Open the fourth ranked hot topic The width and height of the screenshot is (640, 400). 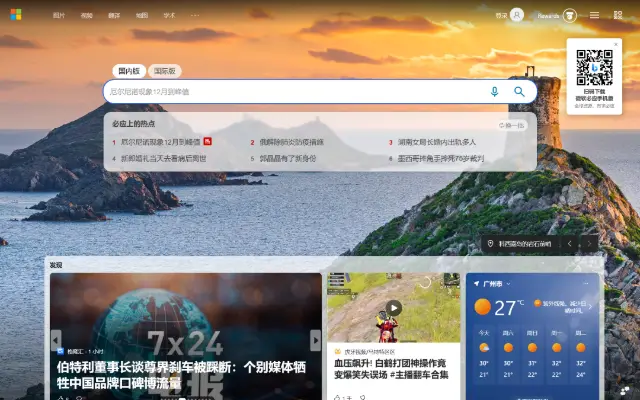coord(163,158)
